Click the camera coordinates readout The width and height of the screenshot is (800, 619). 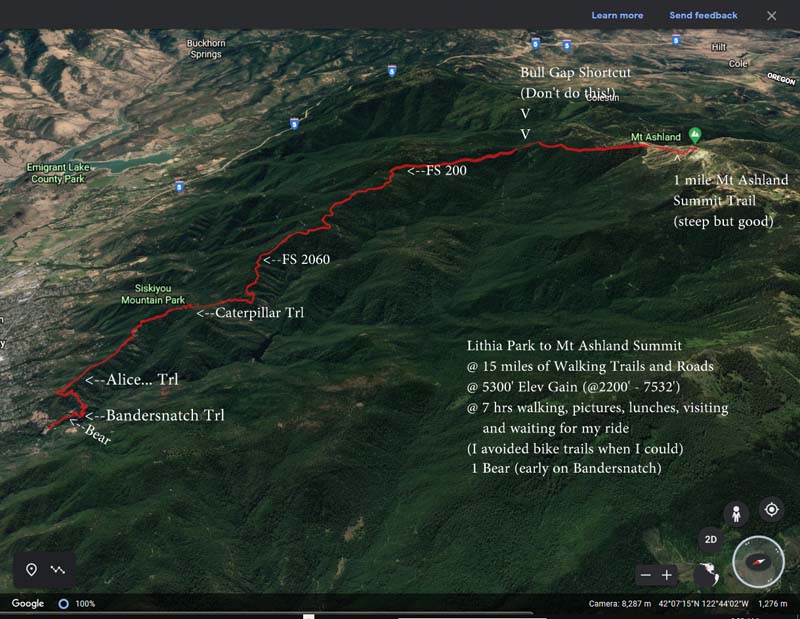pyautogui.click(x=704, y=604)
